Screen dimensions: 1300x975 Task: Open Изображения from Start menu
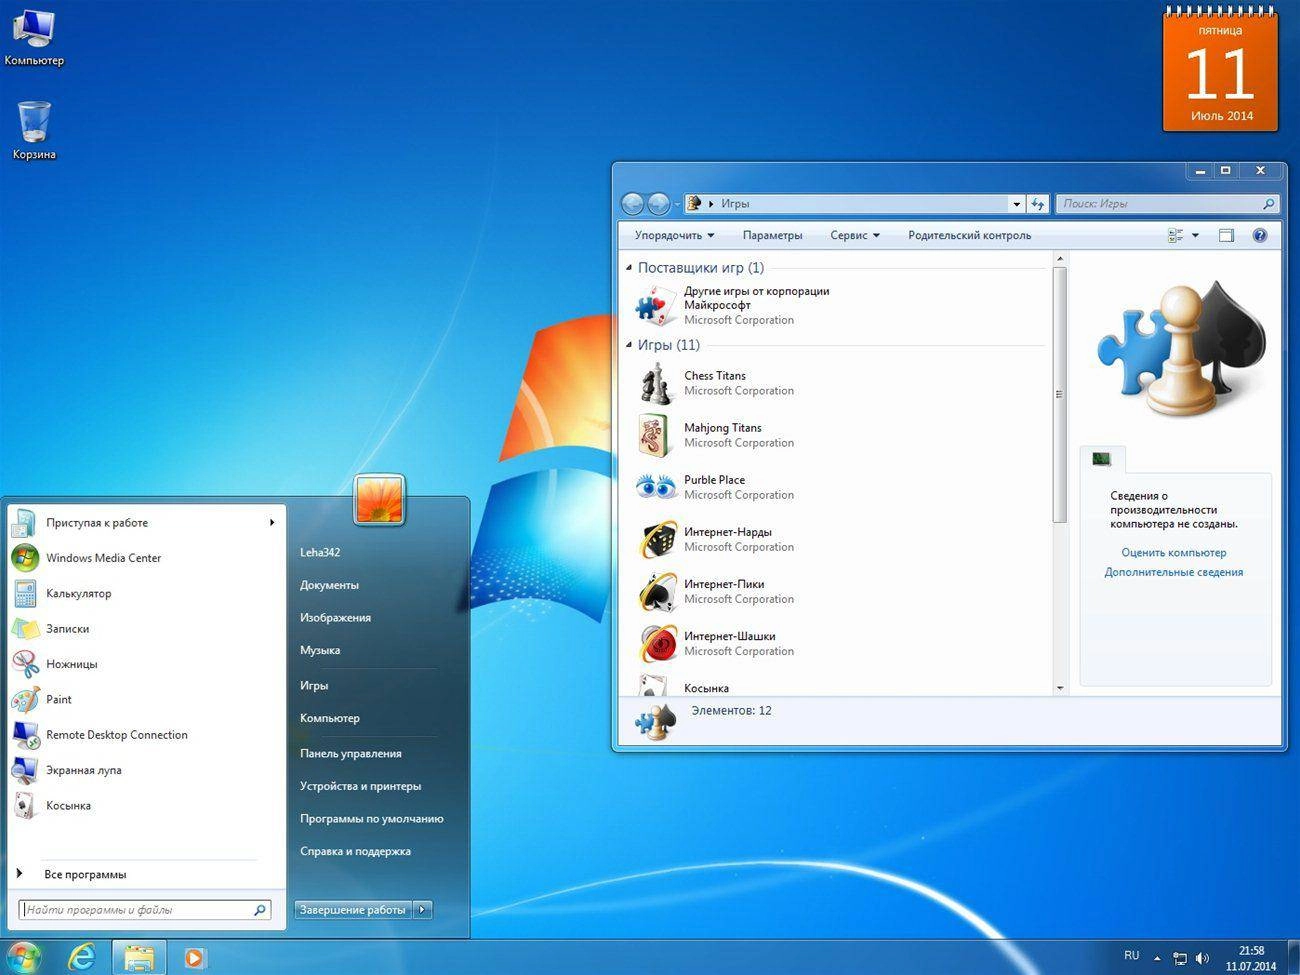click(x=335, y=617)
